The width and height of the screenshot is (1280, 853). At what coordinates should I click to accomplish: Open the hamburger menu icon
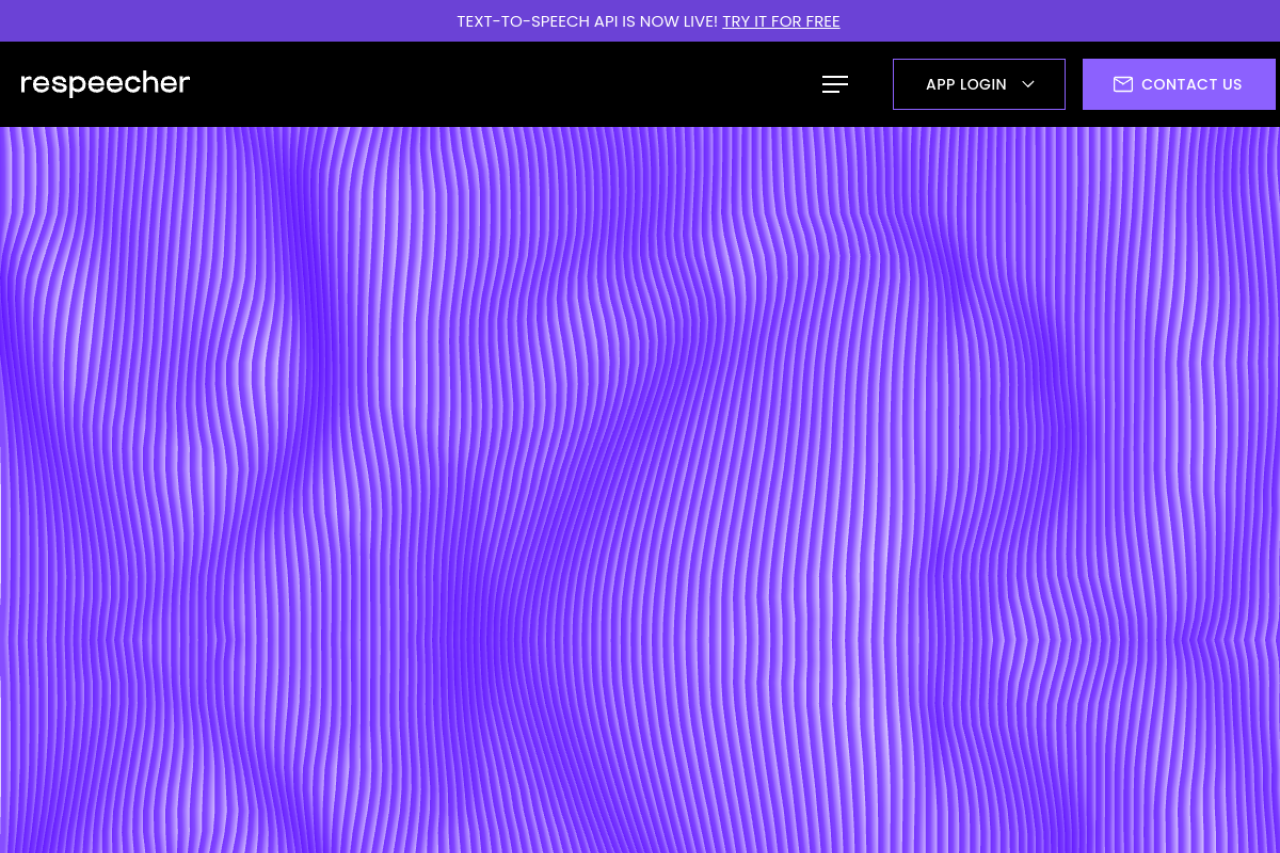click(x=835, y=84)
